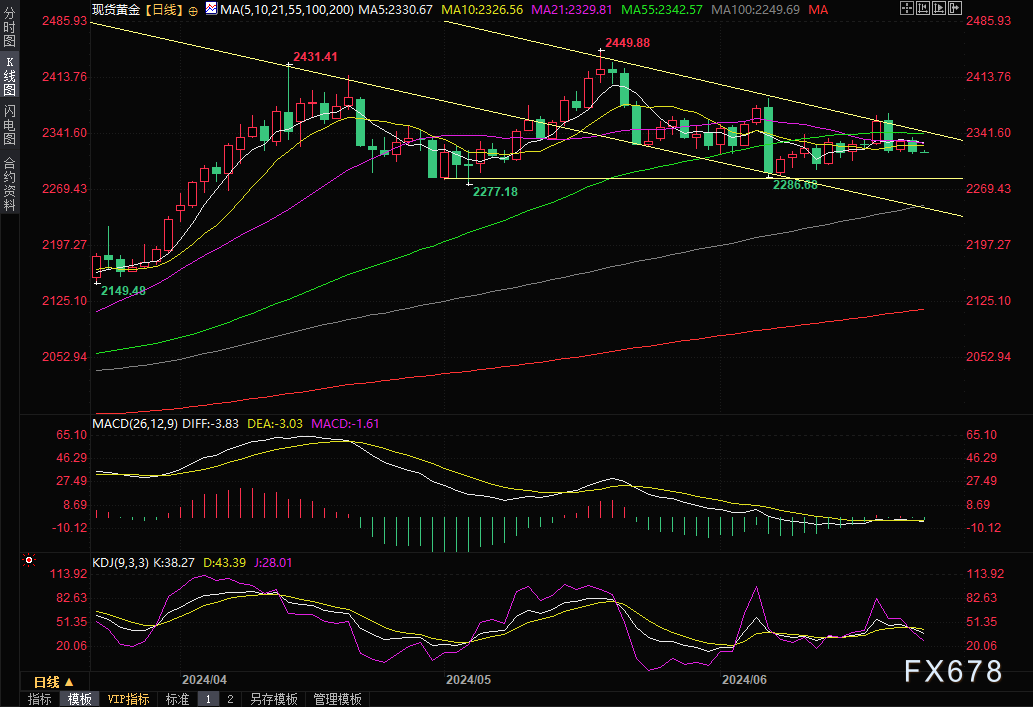
Task: Open the 日线 period selector arrow
Action: 69,681
